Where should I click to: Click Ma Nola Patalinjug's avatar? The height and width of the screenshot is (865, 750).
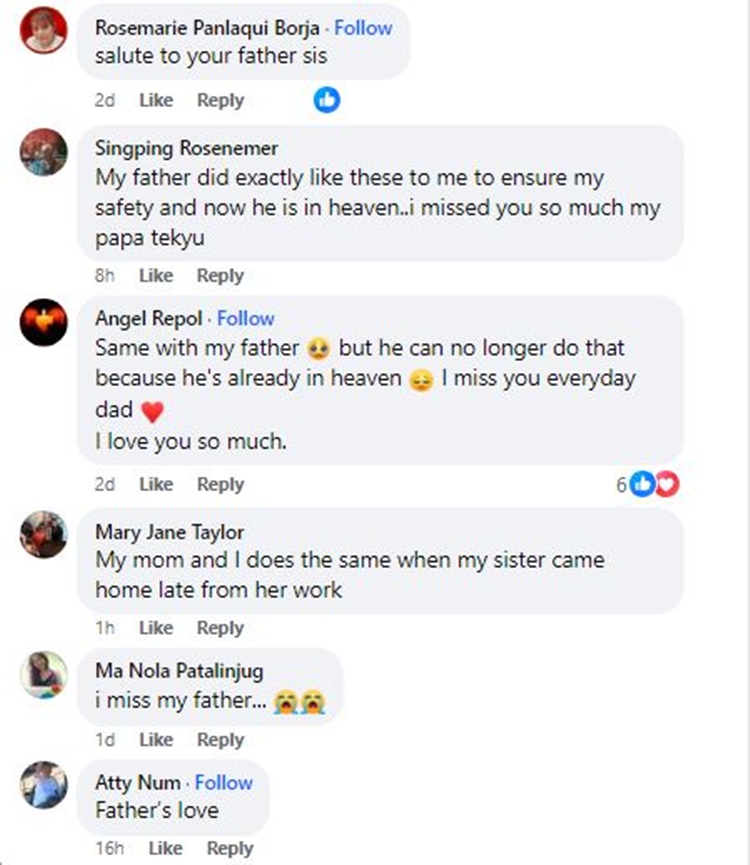(44, 673)
